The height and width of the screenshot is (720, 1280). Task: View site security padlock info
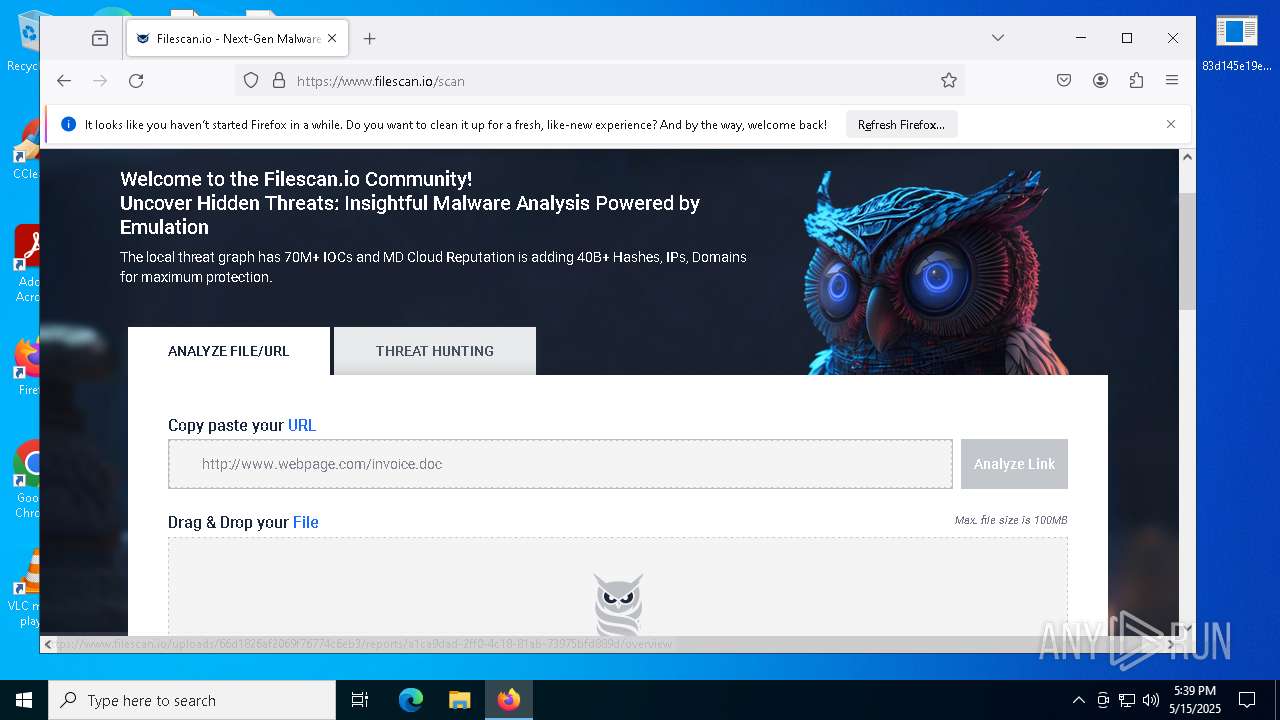[x=279, y=81]
